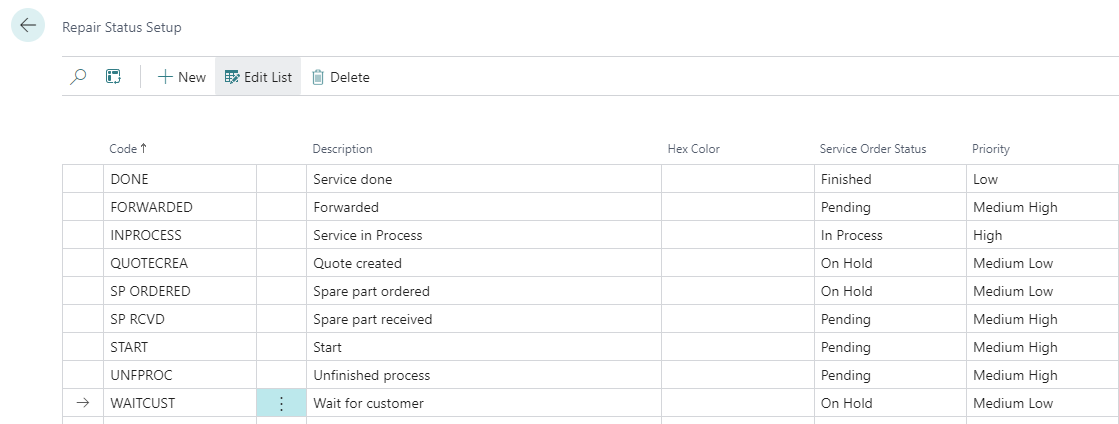1119x424 pixels.
Task: Click the New plus button
Action: coord(181,77)
